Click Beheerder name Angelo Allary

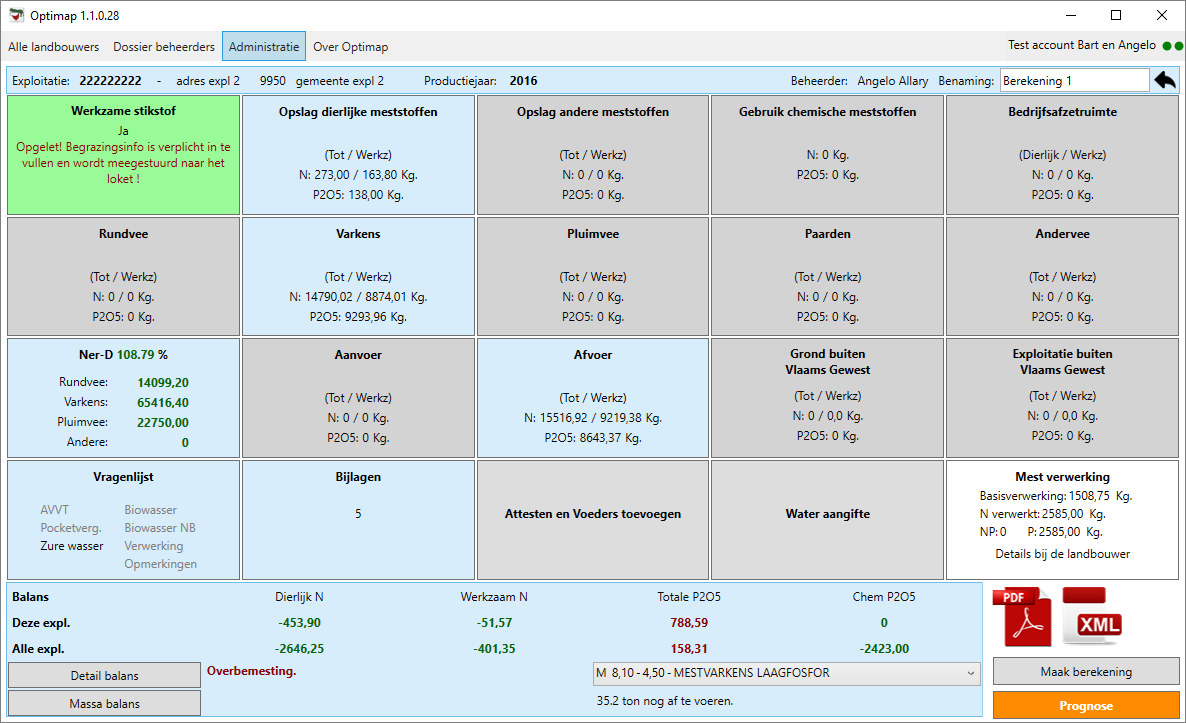click(x=893, y=81)
